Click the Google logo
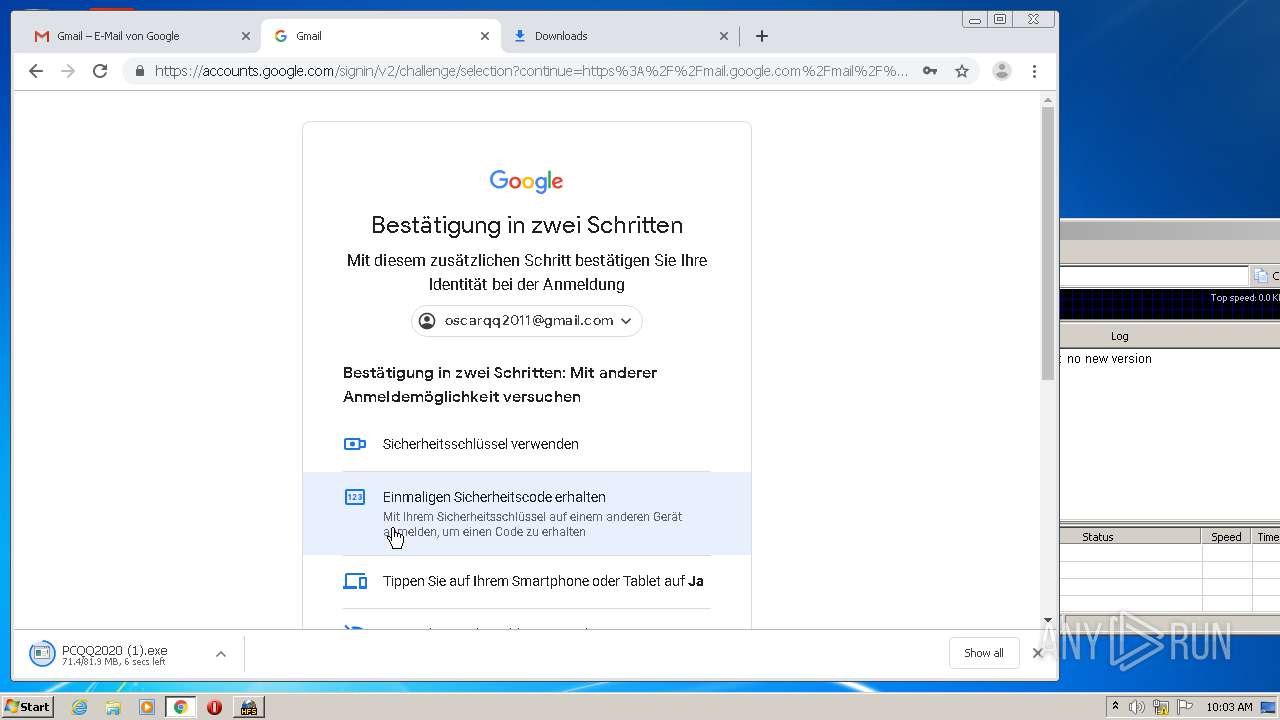 [527, 181]
